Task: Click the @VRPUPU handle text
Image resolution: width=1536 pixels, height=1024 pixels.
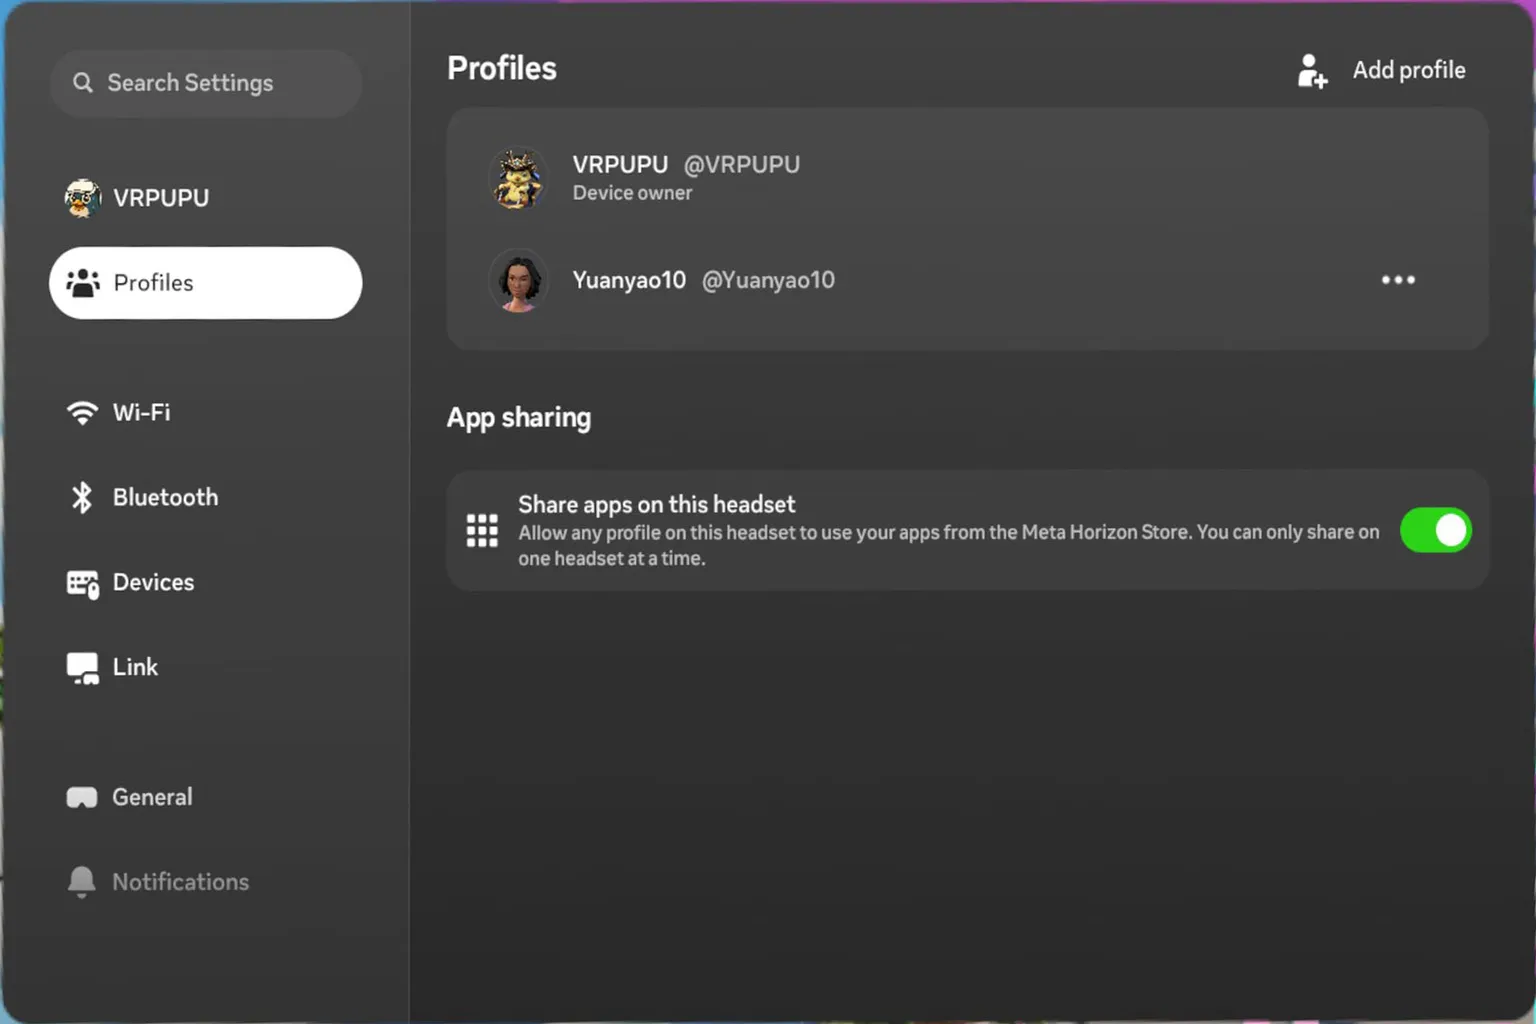Action: [x=741, y=164]
